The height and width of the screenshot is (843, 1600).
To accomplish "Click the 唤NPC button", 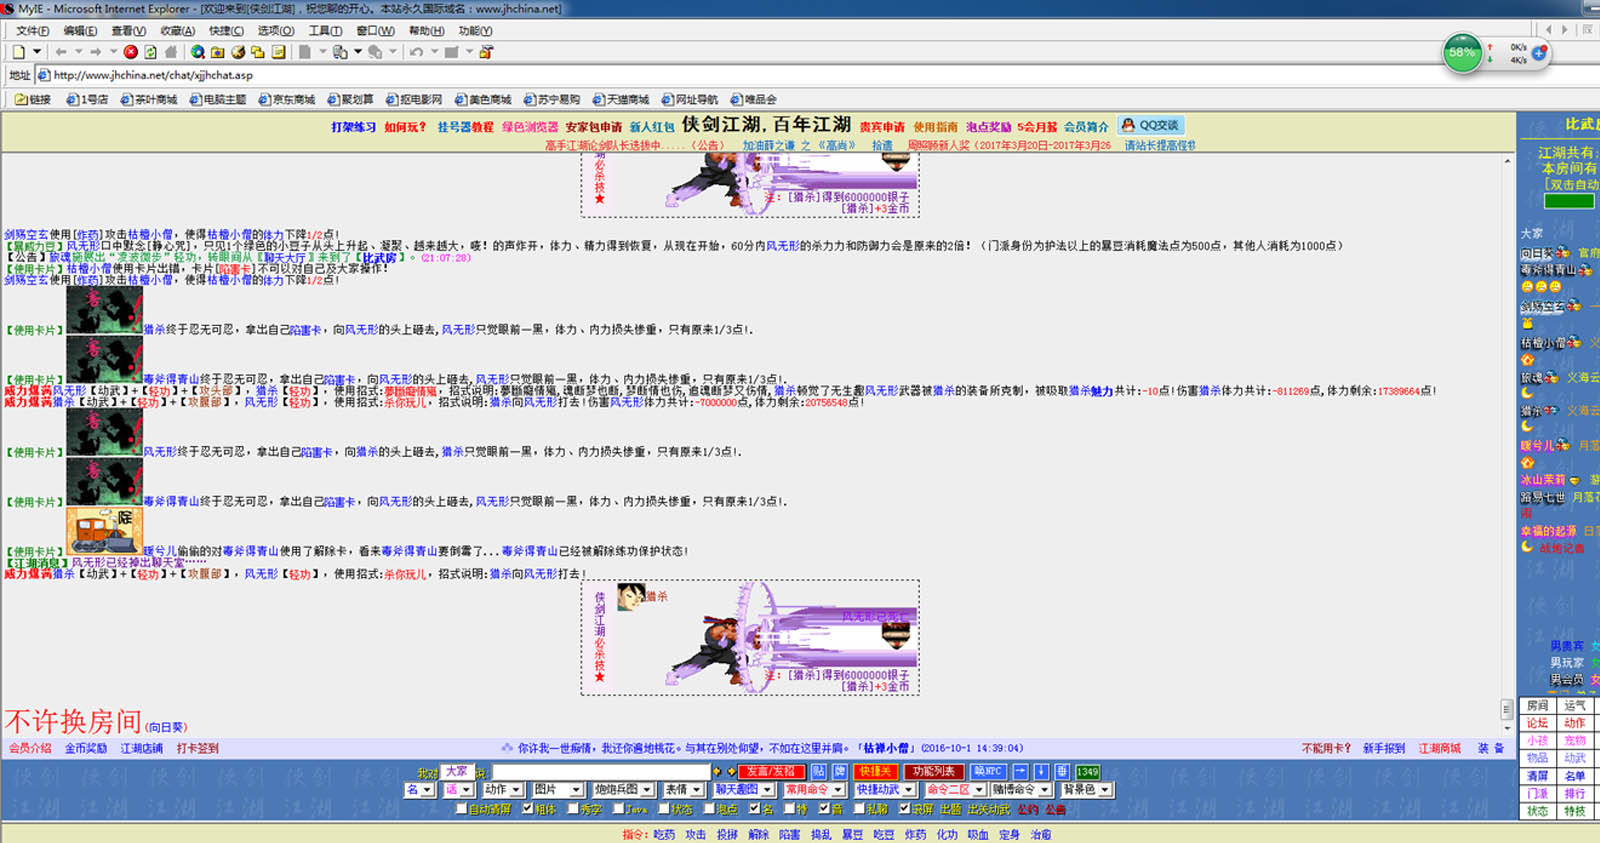I will [x=988, y=771].
